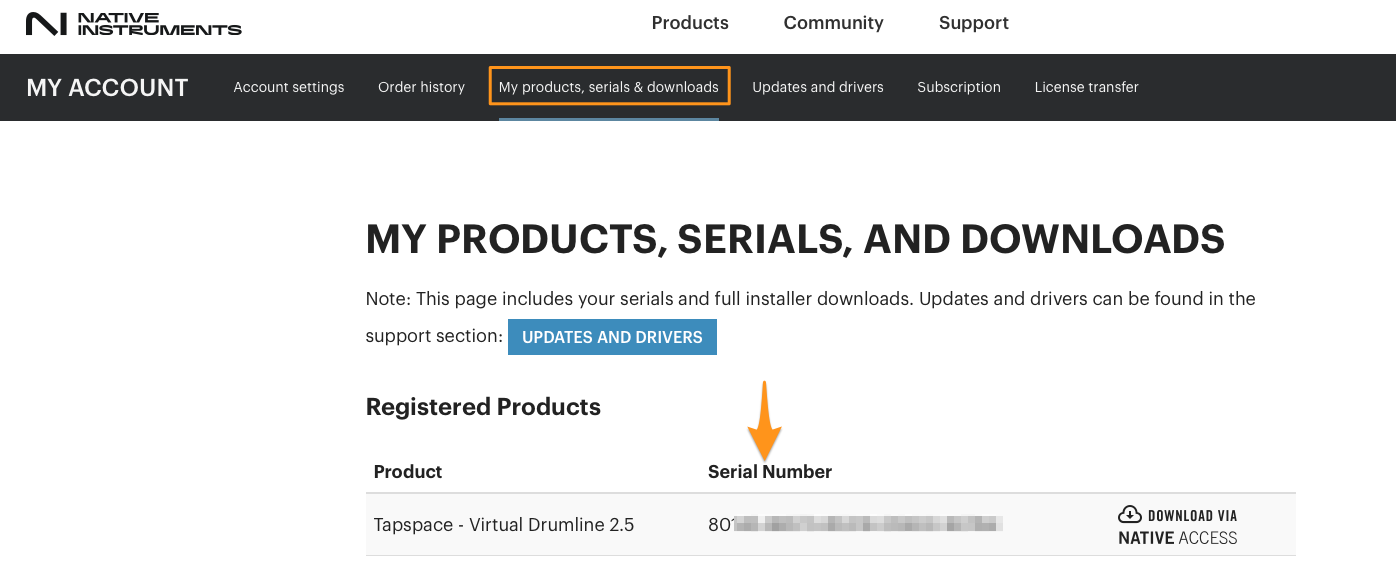Image resolution: width=1396 pixels, height=573 pixels.
Task: Click the My Products, Serials, and Downloads page title
Action: tap(795, 240)
